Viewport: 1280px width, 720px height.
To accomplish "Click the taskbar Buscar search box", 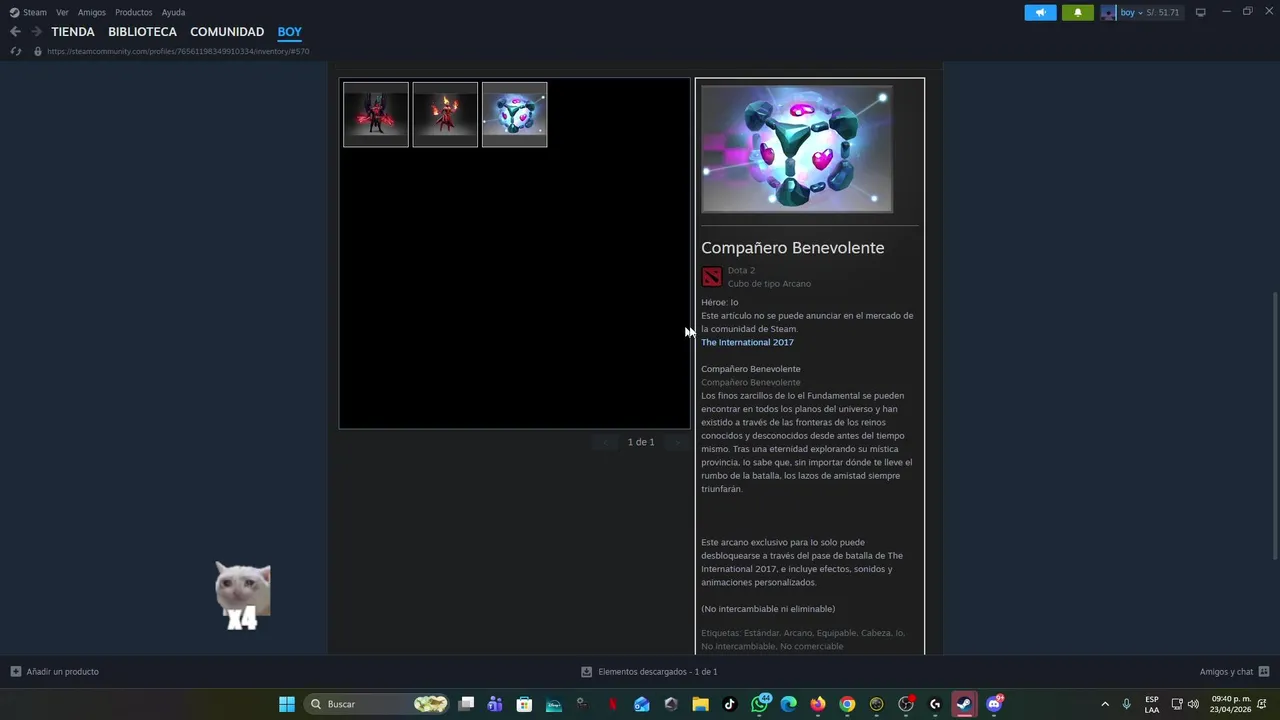I will point(378,704).
